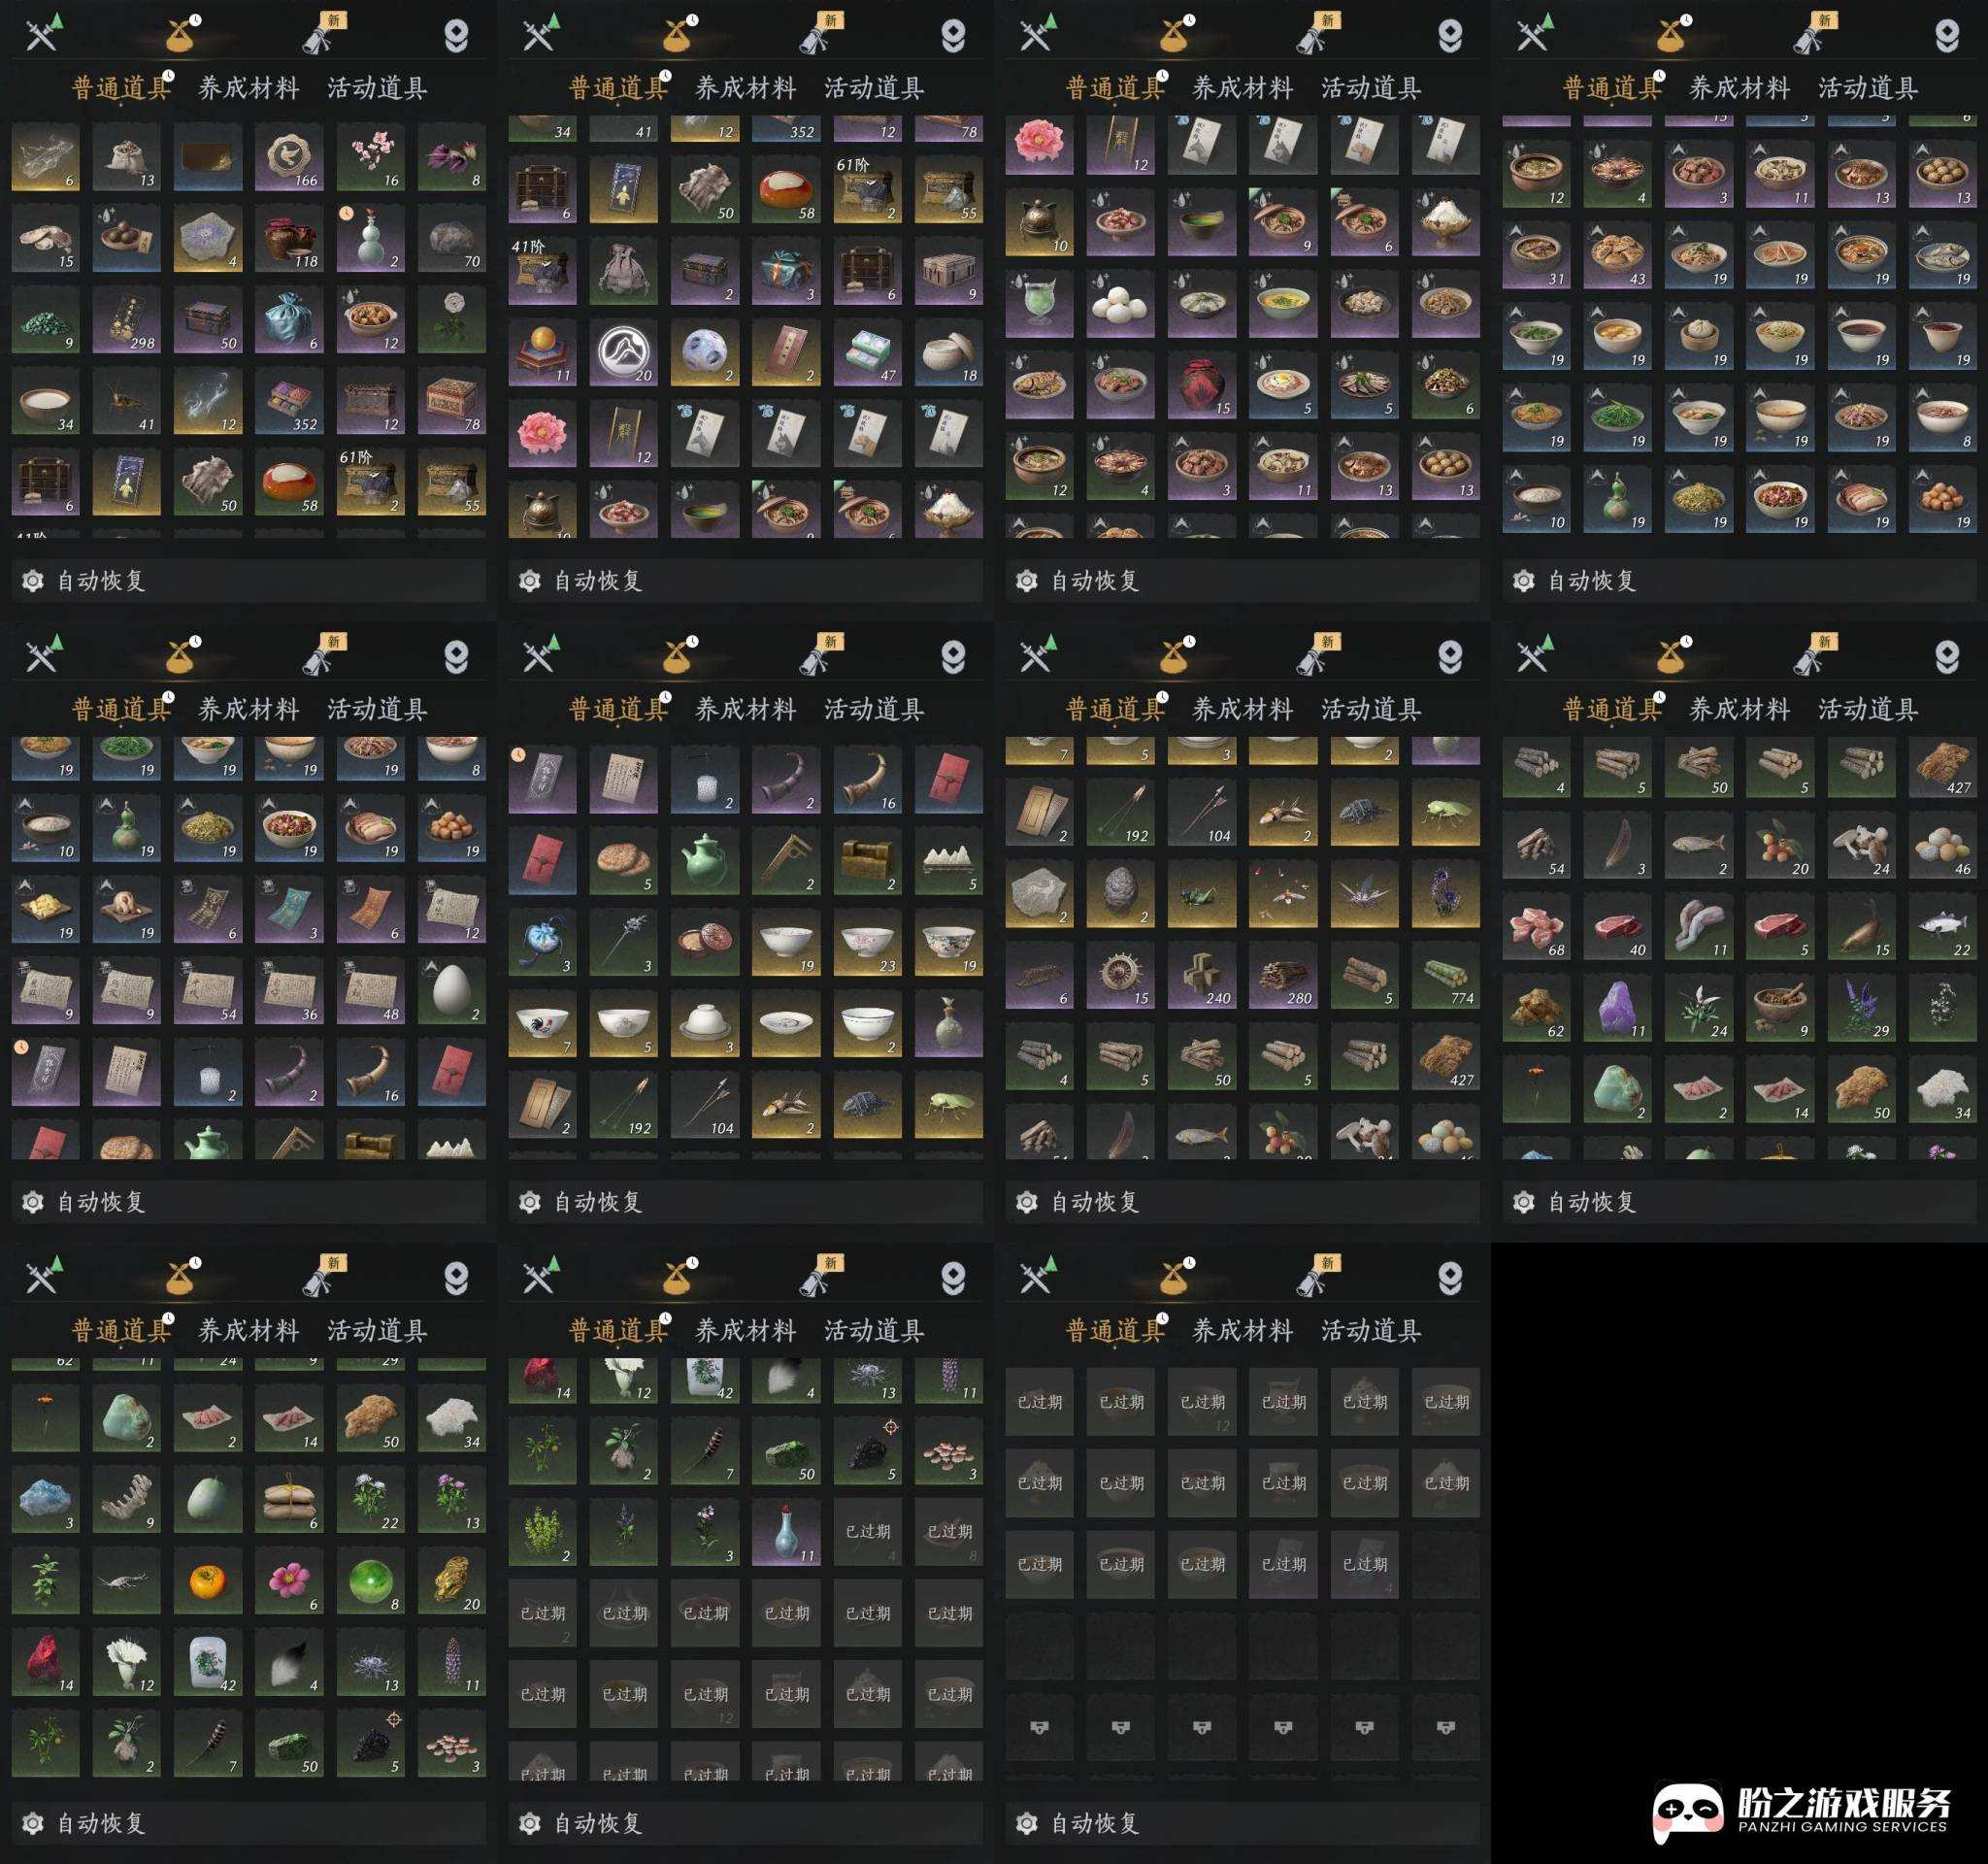Expand the third locked slot down-arrow
Screen dimensions: 1988x1864
tap(1202, 1727)
